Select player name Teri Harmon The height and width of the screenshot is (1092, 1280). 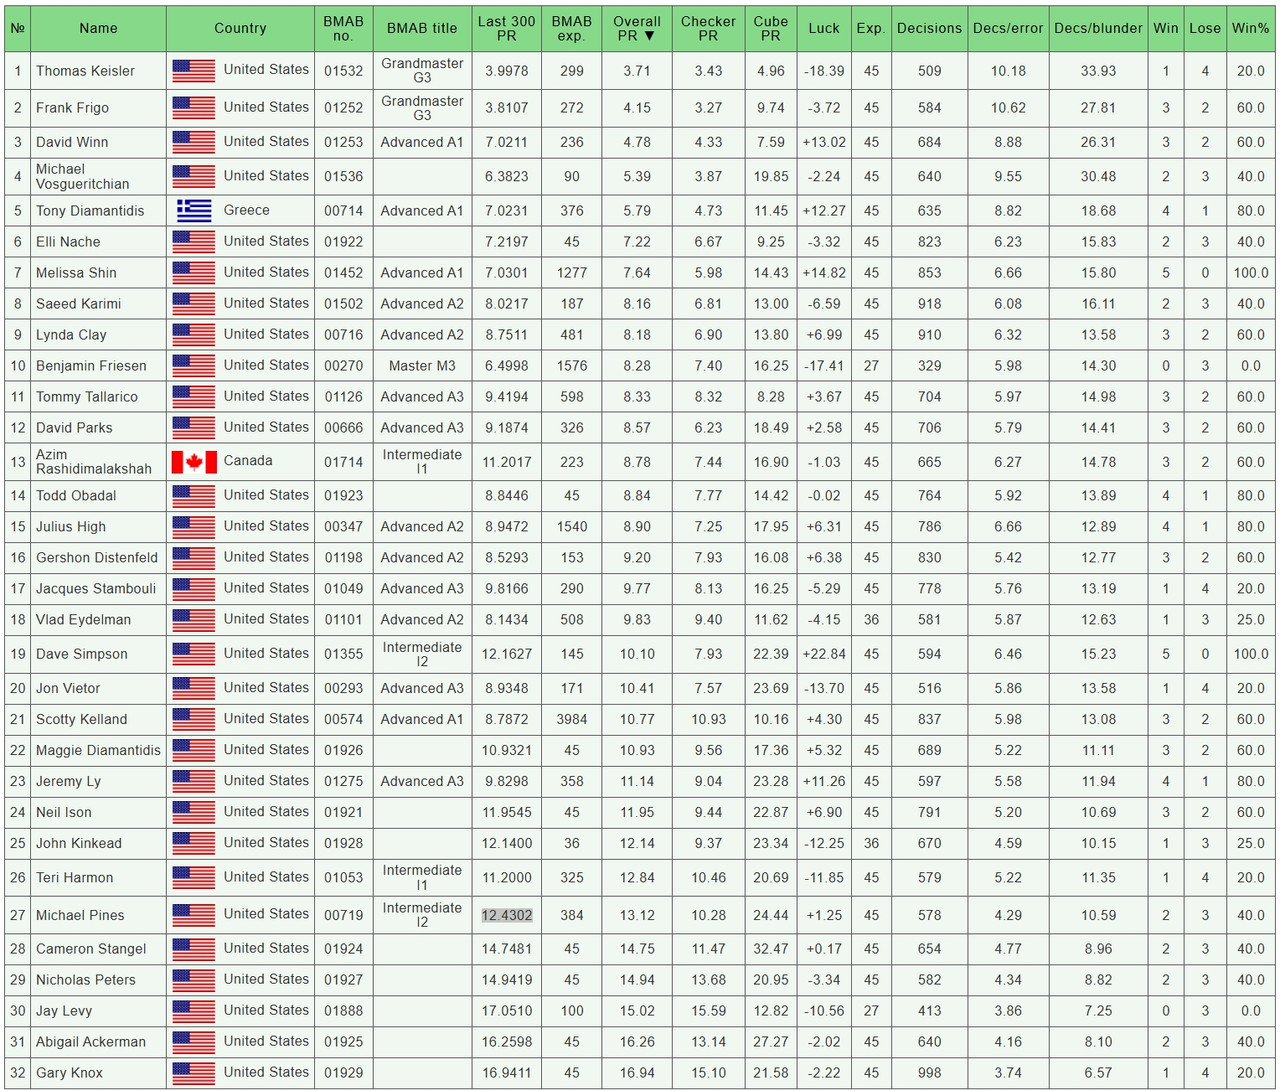coord(75,878)
